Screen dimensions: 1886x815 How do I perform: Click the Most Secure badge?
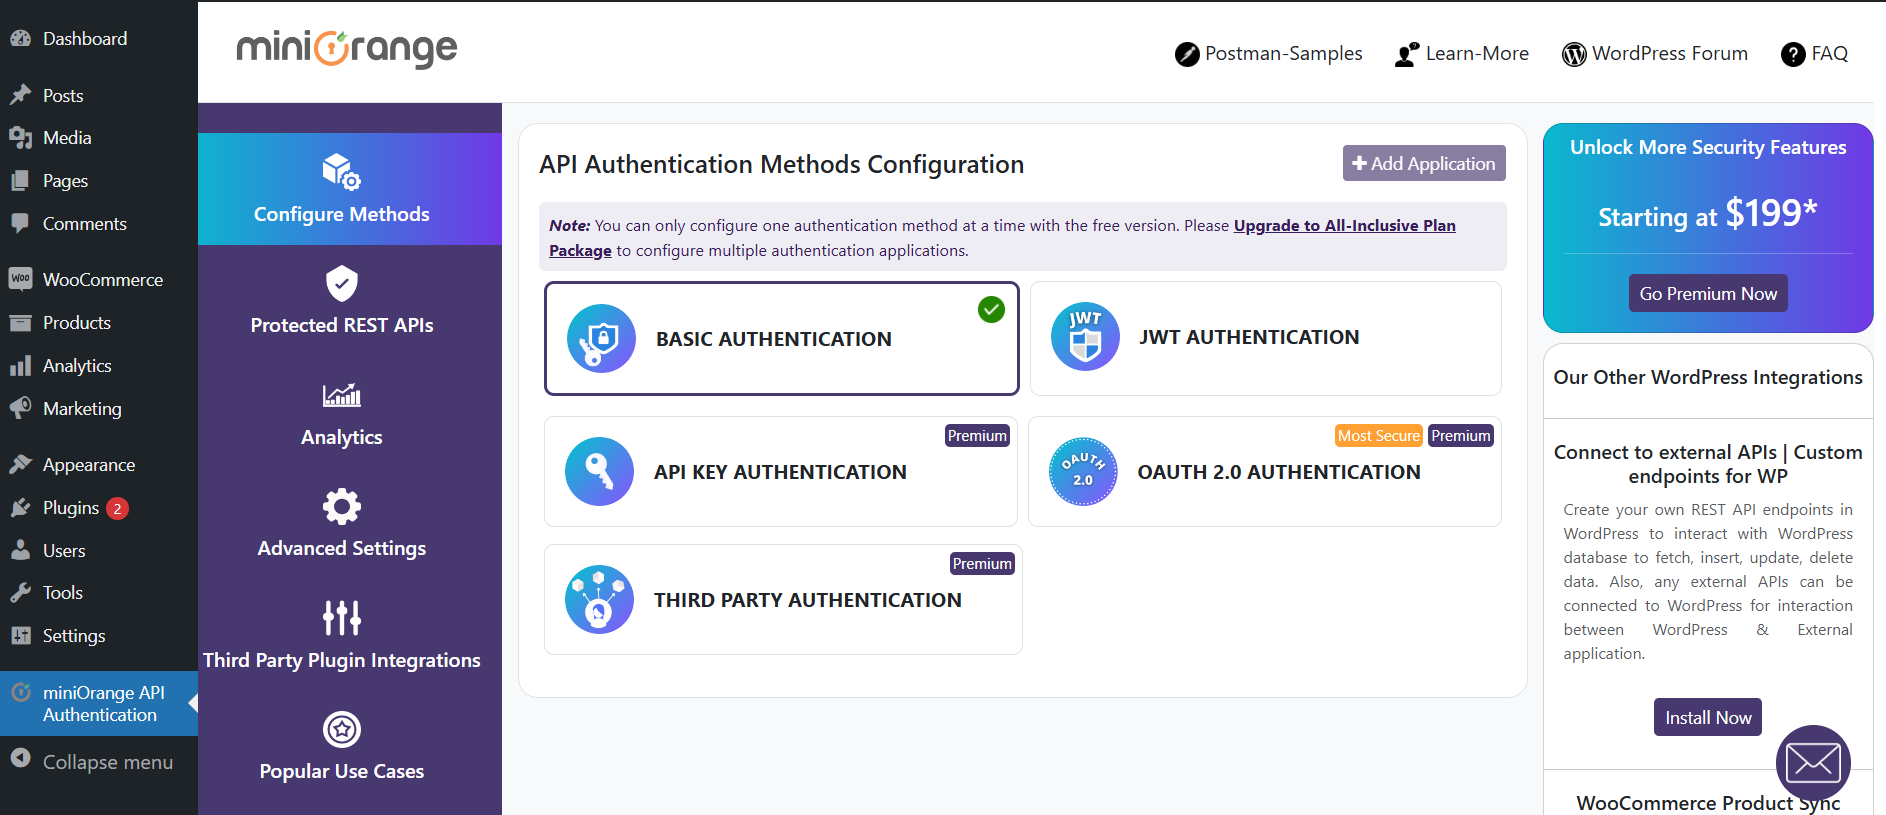[1379, 436]
